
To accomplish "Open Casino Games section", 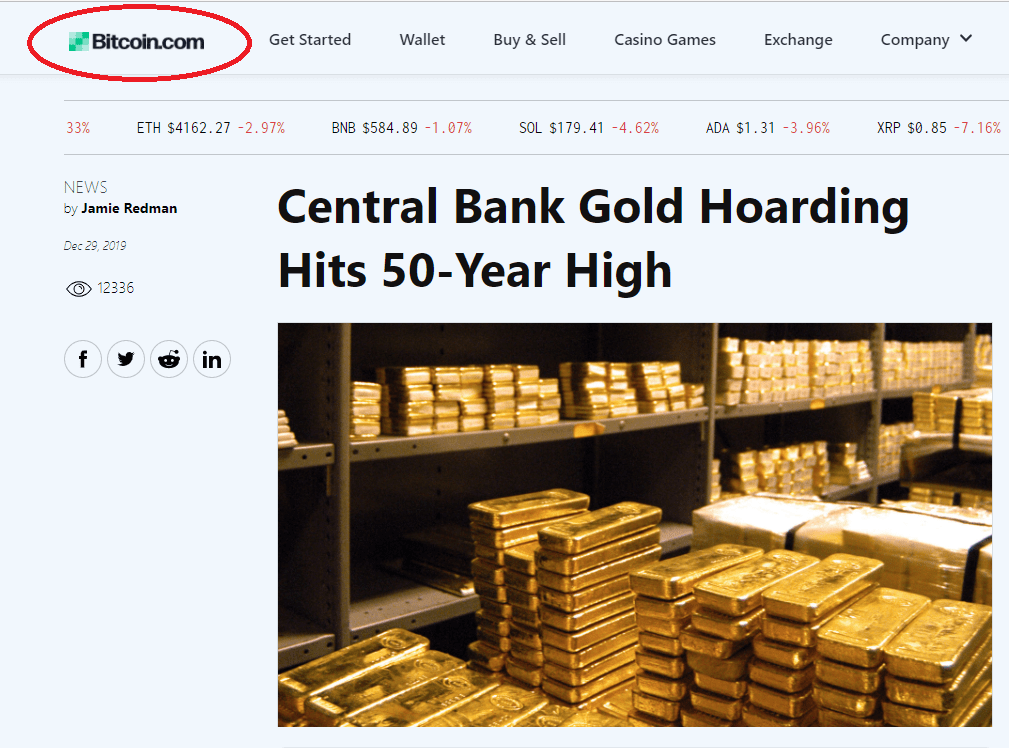I will (665, 40).
